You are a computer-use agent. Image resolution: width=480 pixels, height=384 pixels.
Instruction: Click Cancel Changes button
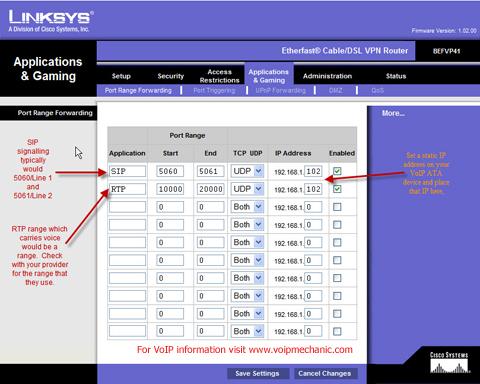[x=325, y=374]
